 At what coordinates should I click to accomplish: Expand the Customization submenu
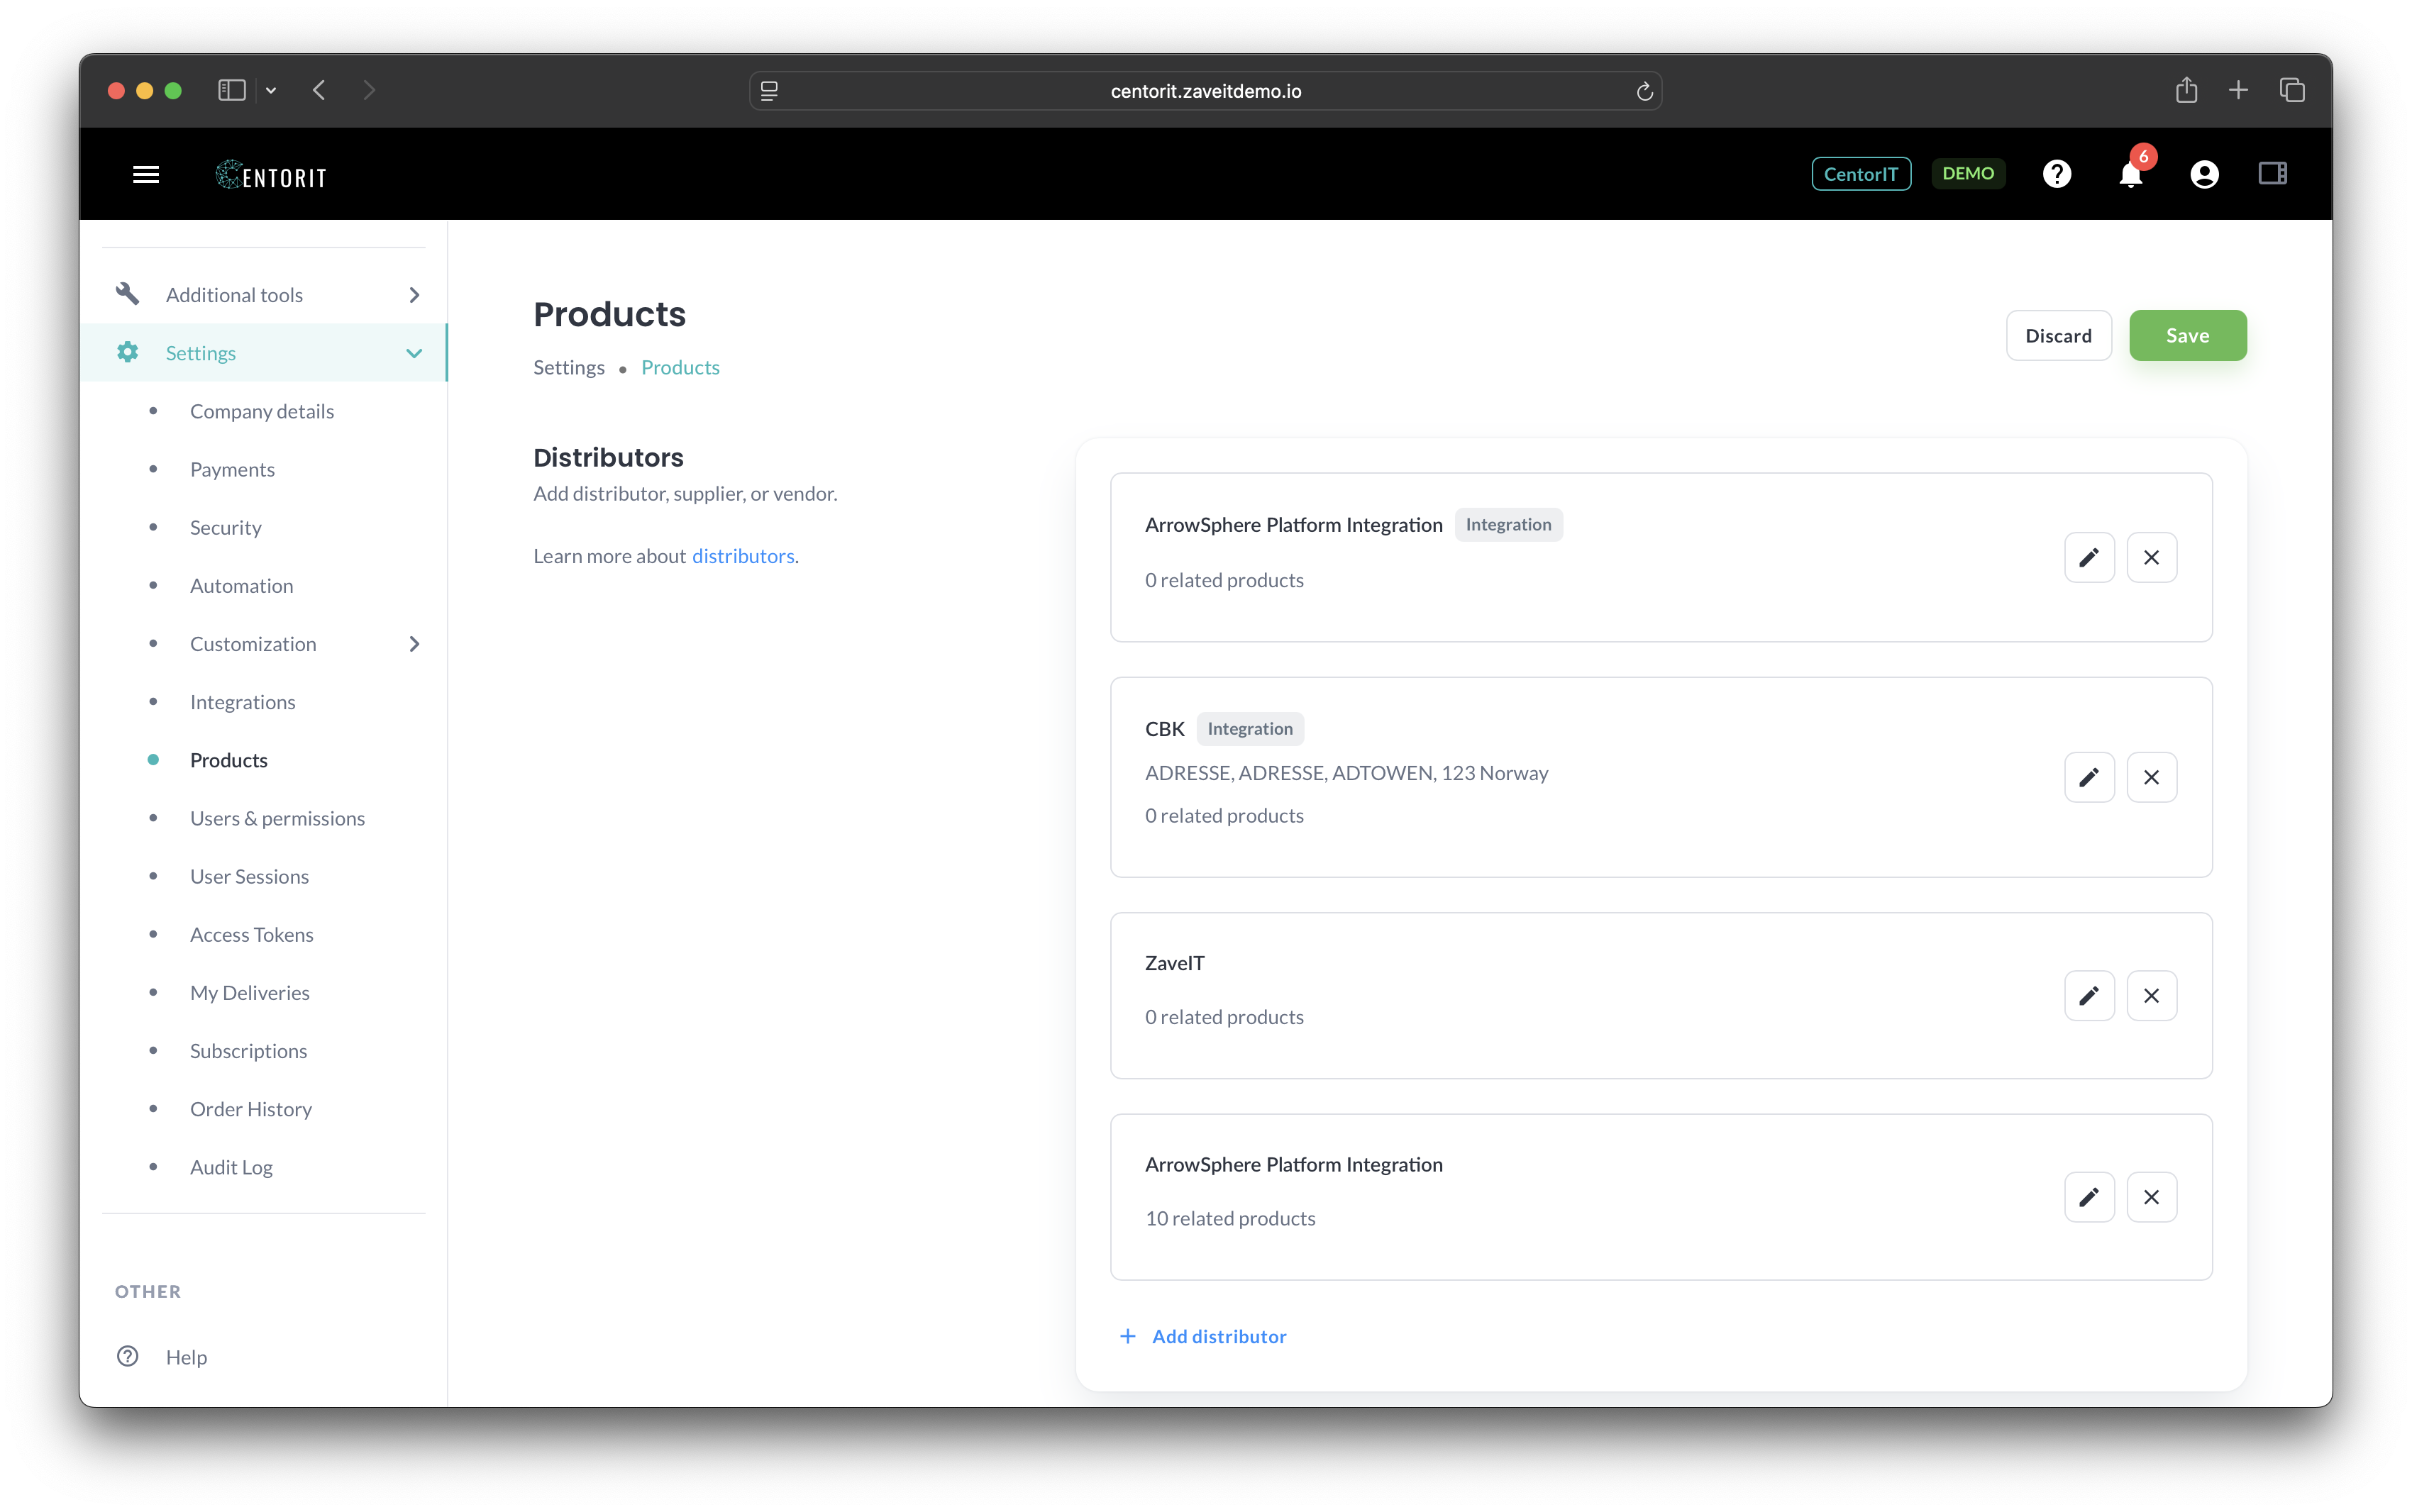pos(414,644)
